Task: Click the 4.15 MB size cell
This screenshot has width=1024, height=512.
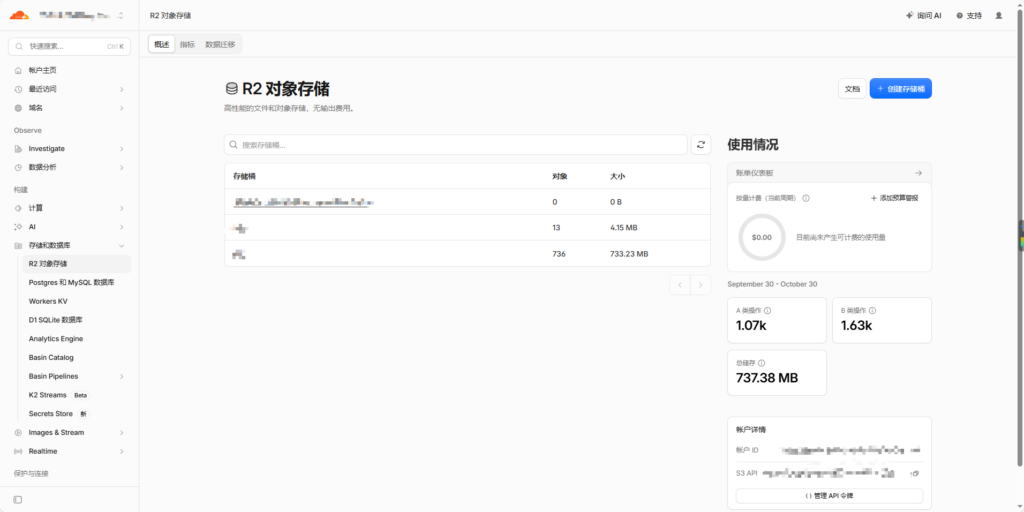Action: point(624,228)
